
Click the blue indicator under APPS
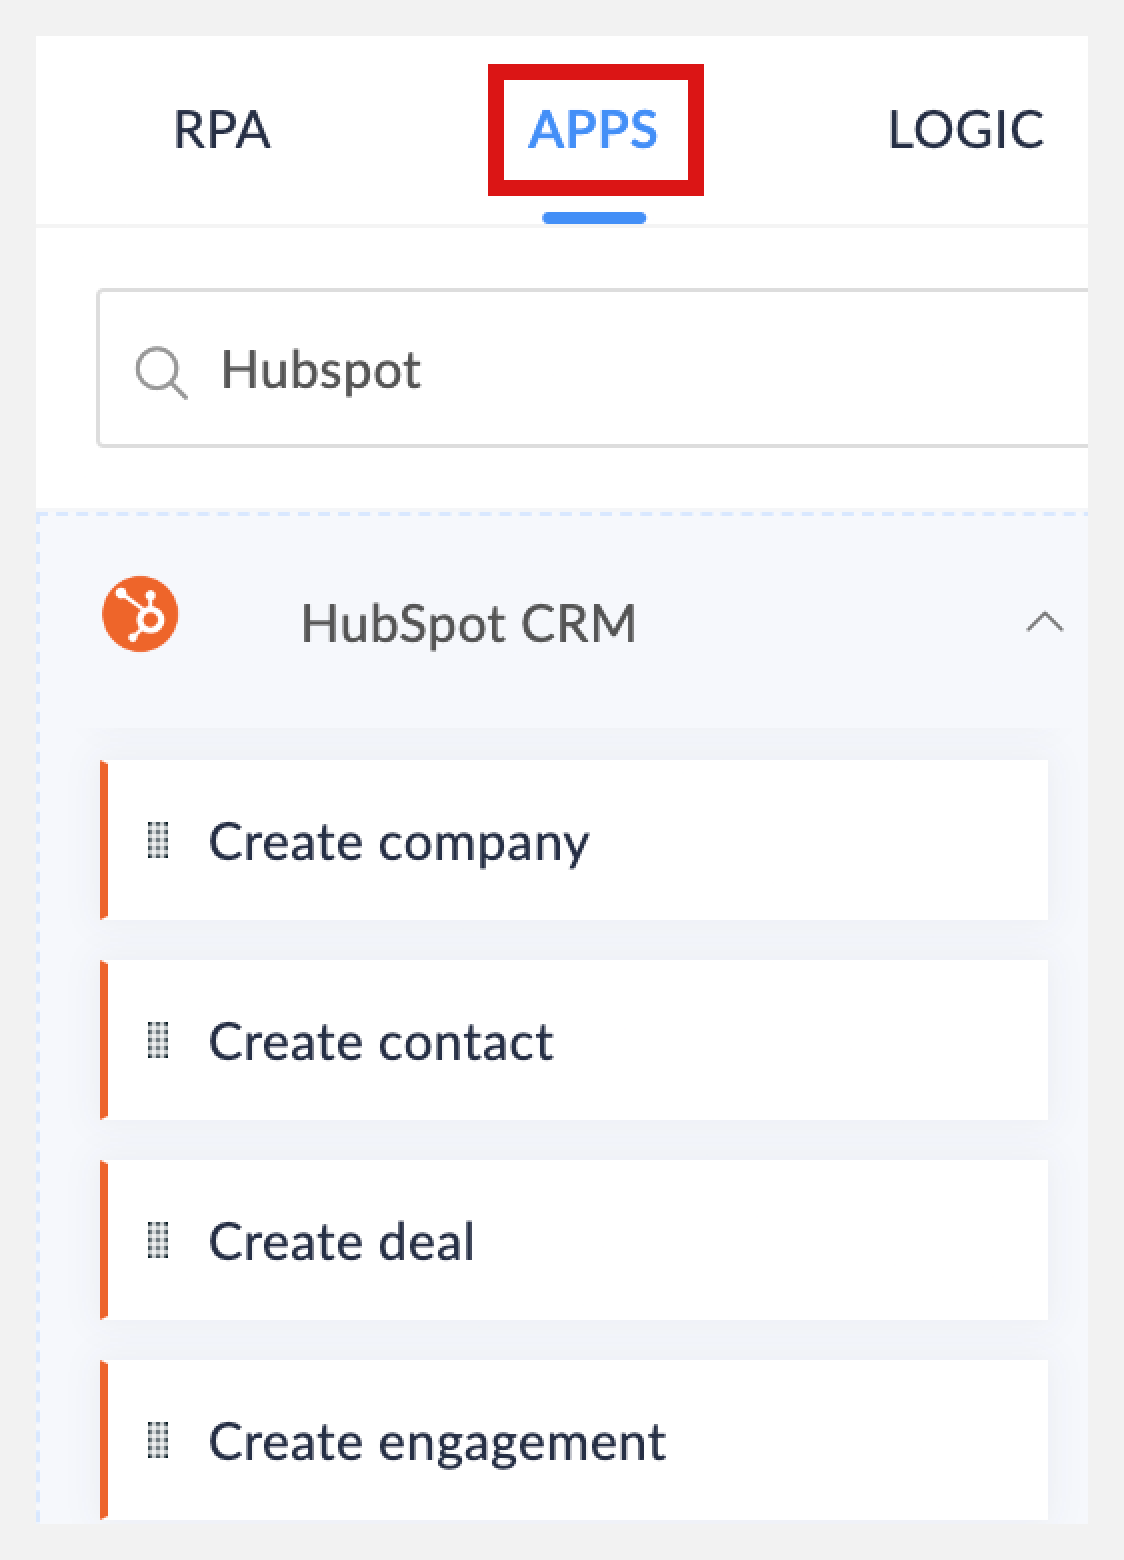(x=594, y=215)
